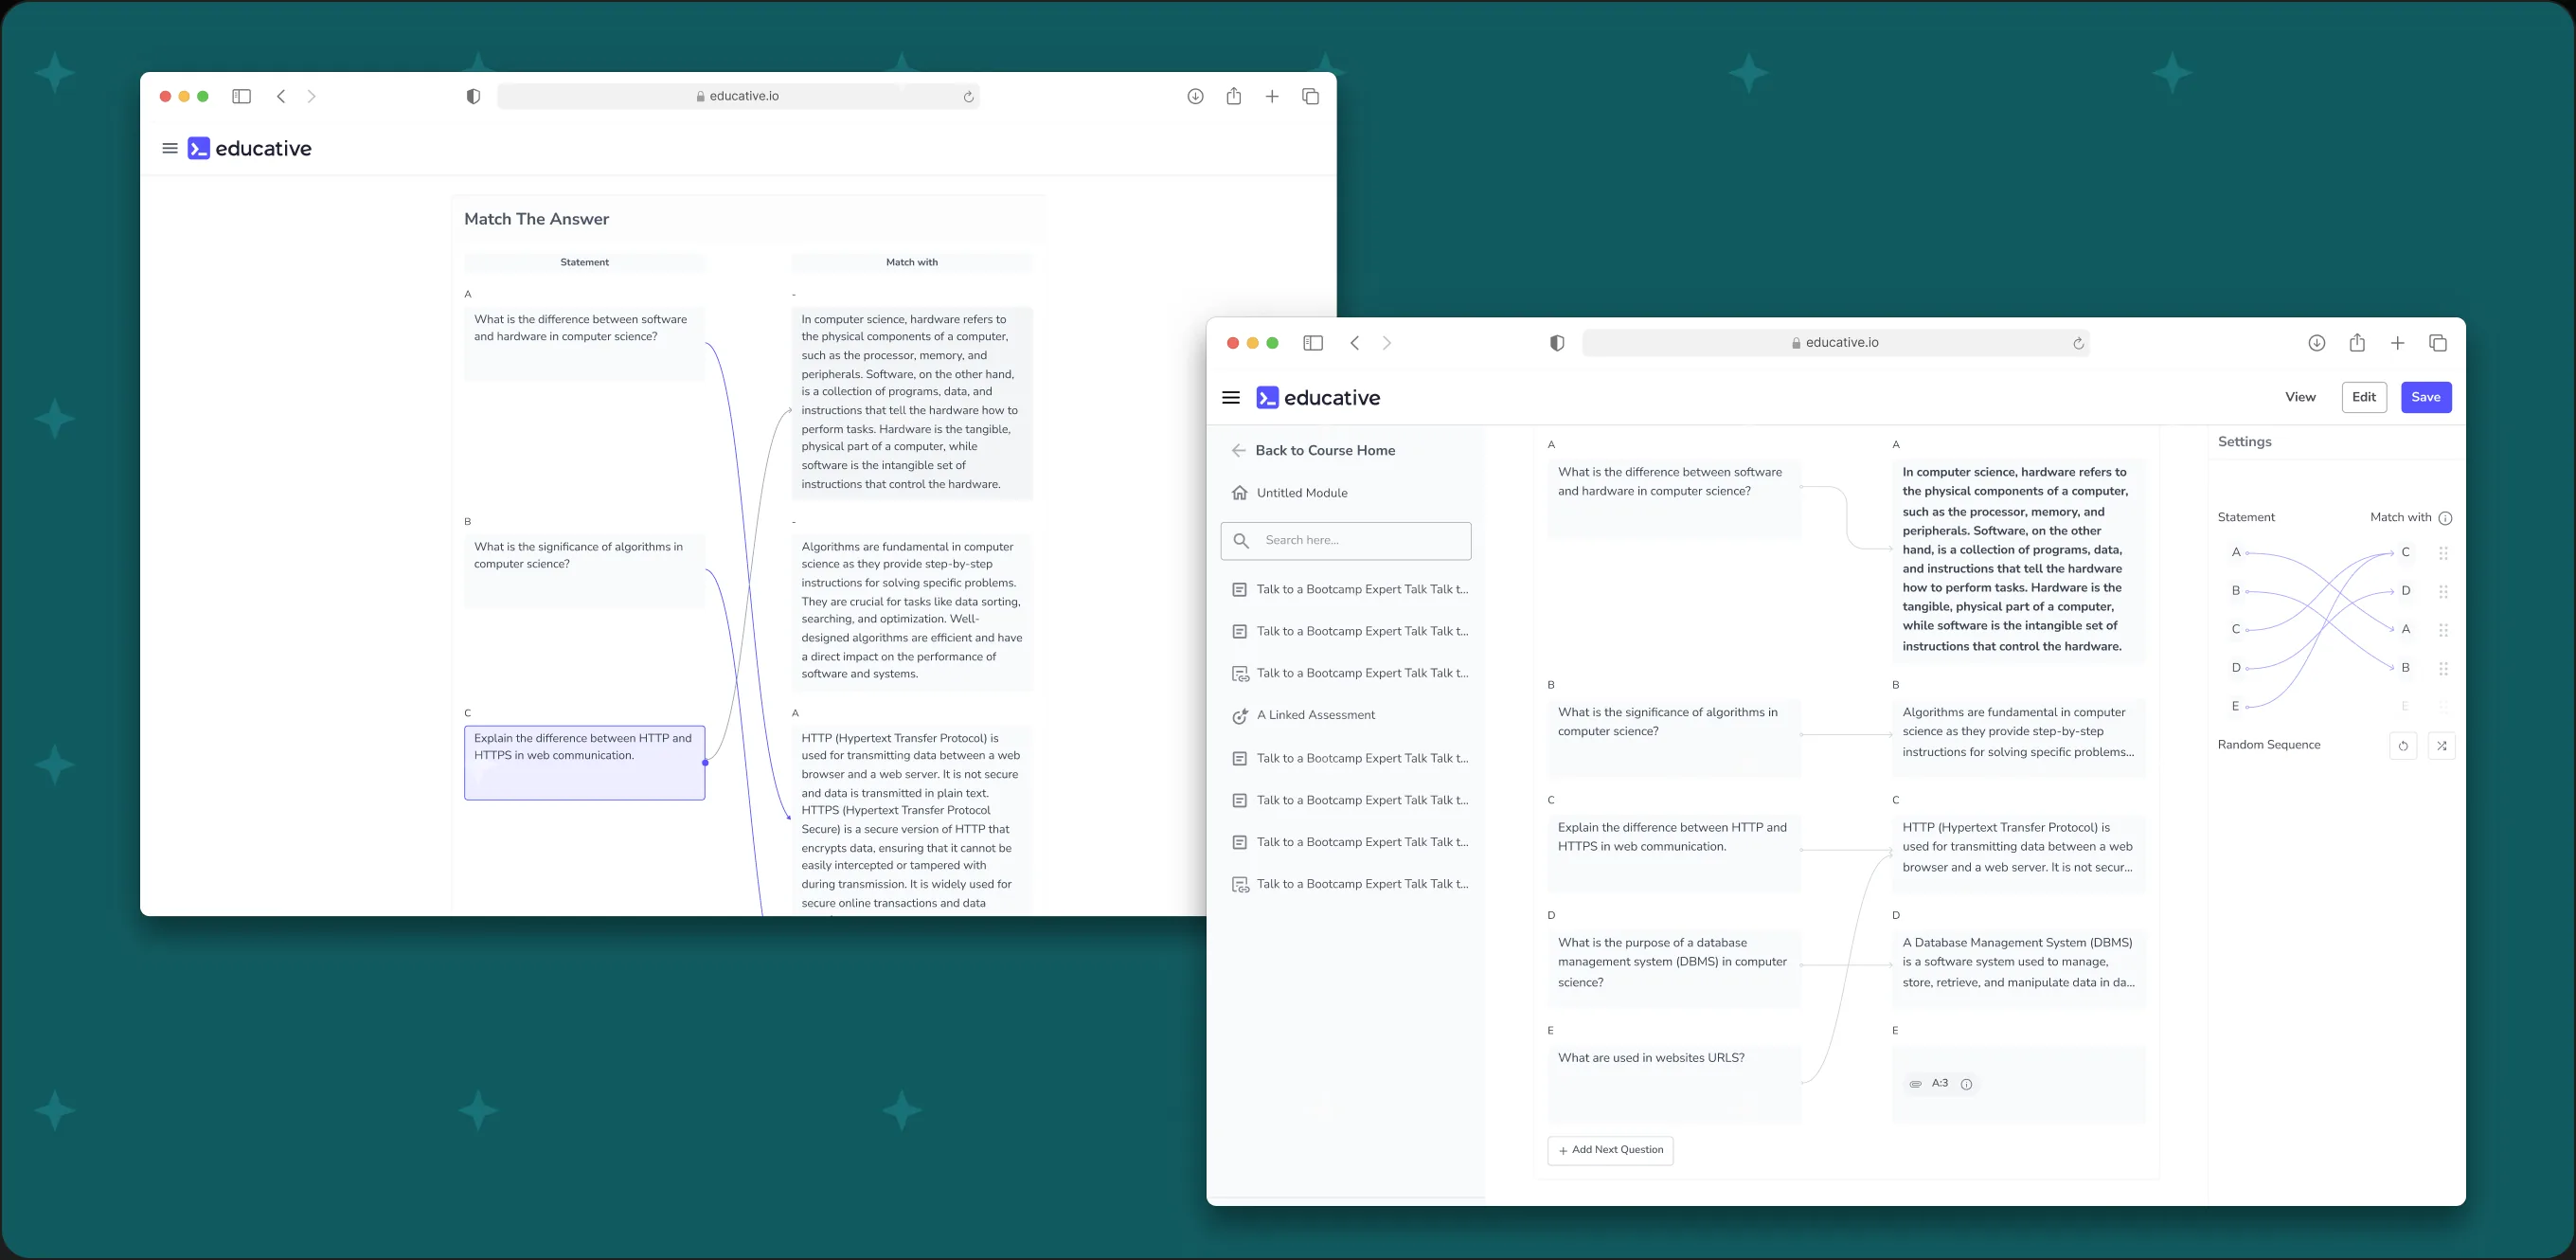Click privacy shield icon in front browser
Screen dimensions: 2576x1260
click(x=1557, y=343)
